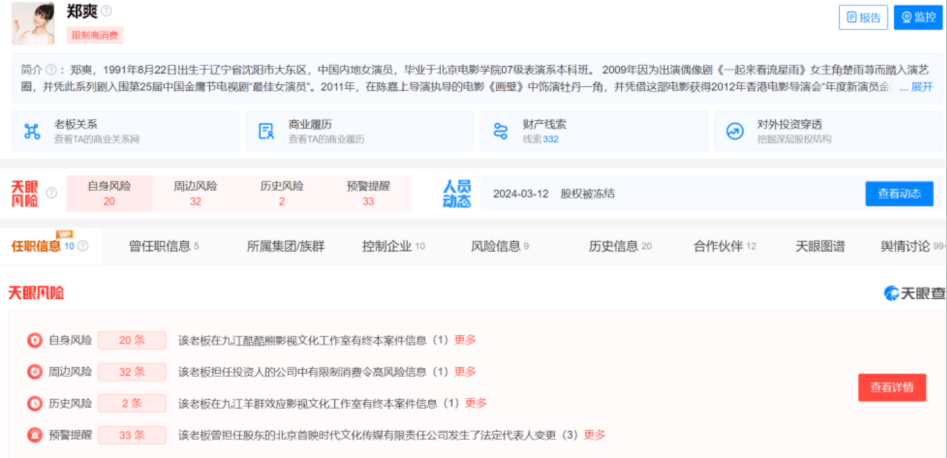Click help icon next to 郑爽 name
Image resolution: width=947 pixels, height=458 pixels.
pos(107,12)
